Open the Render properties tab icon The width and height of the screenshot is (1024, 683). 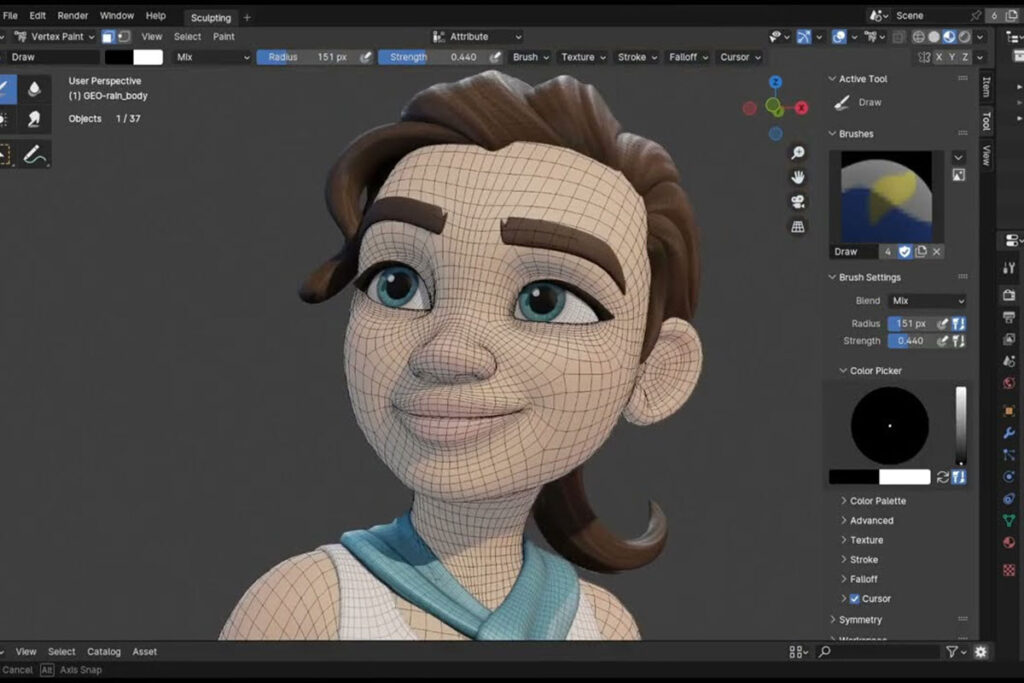coord(1009,294)
